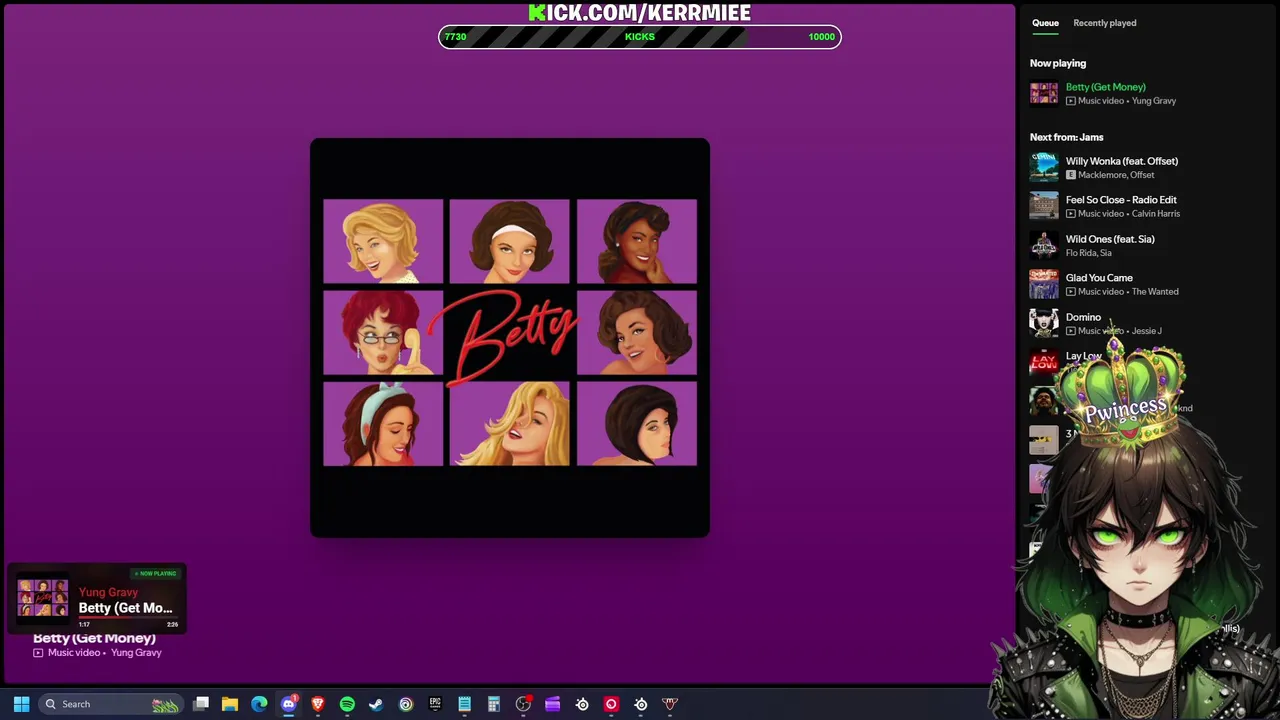Open the Brave browser taskbar icon

coord(318,704)
